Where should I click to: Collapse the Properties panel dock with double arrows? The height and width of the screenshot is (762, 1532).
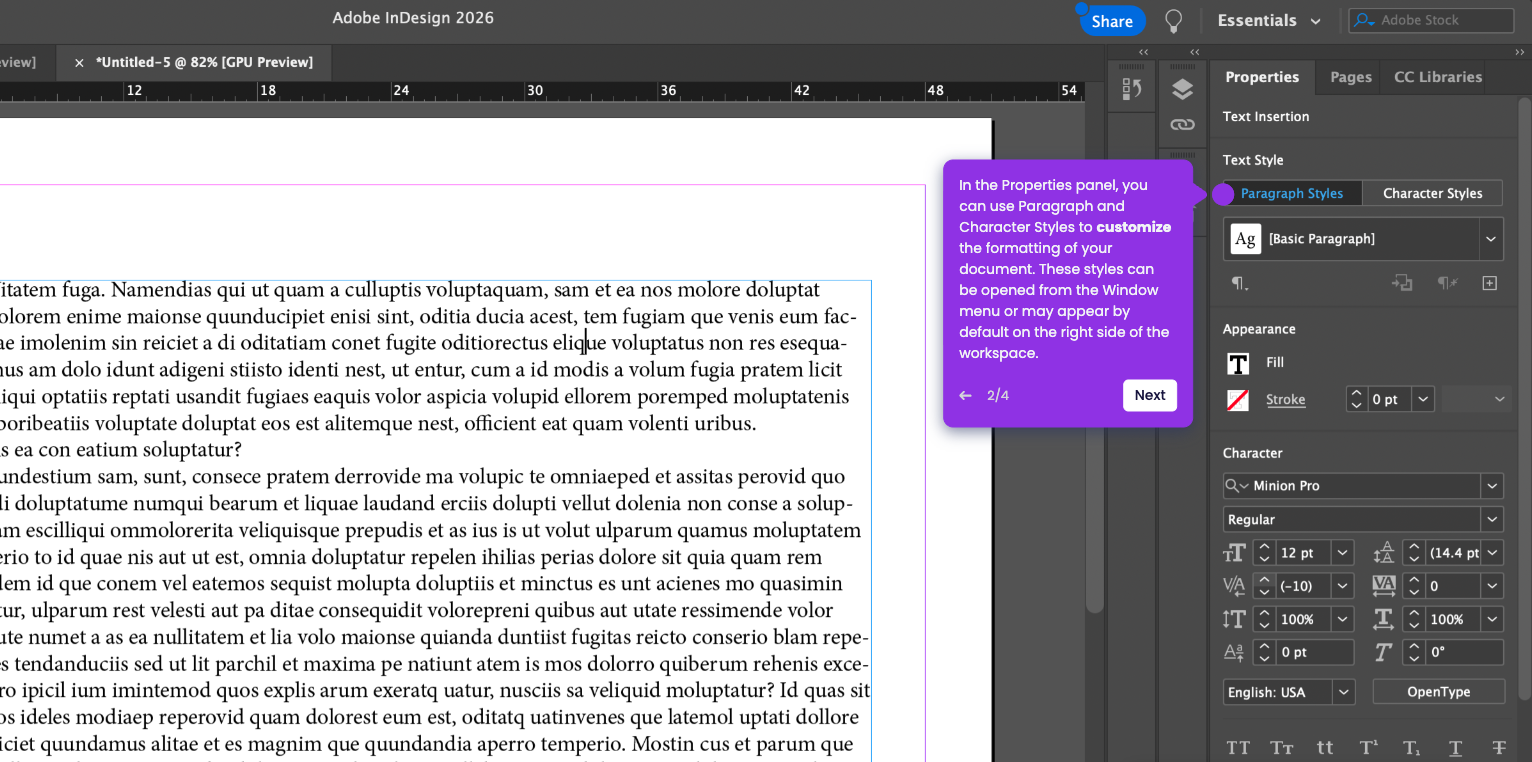1520,52
